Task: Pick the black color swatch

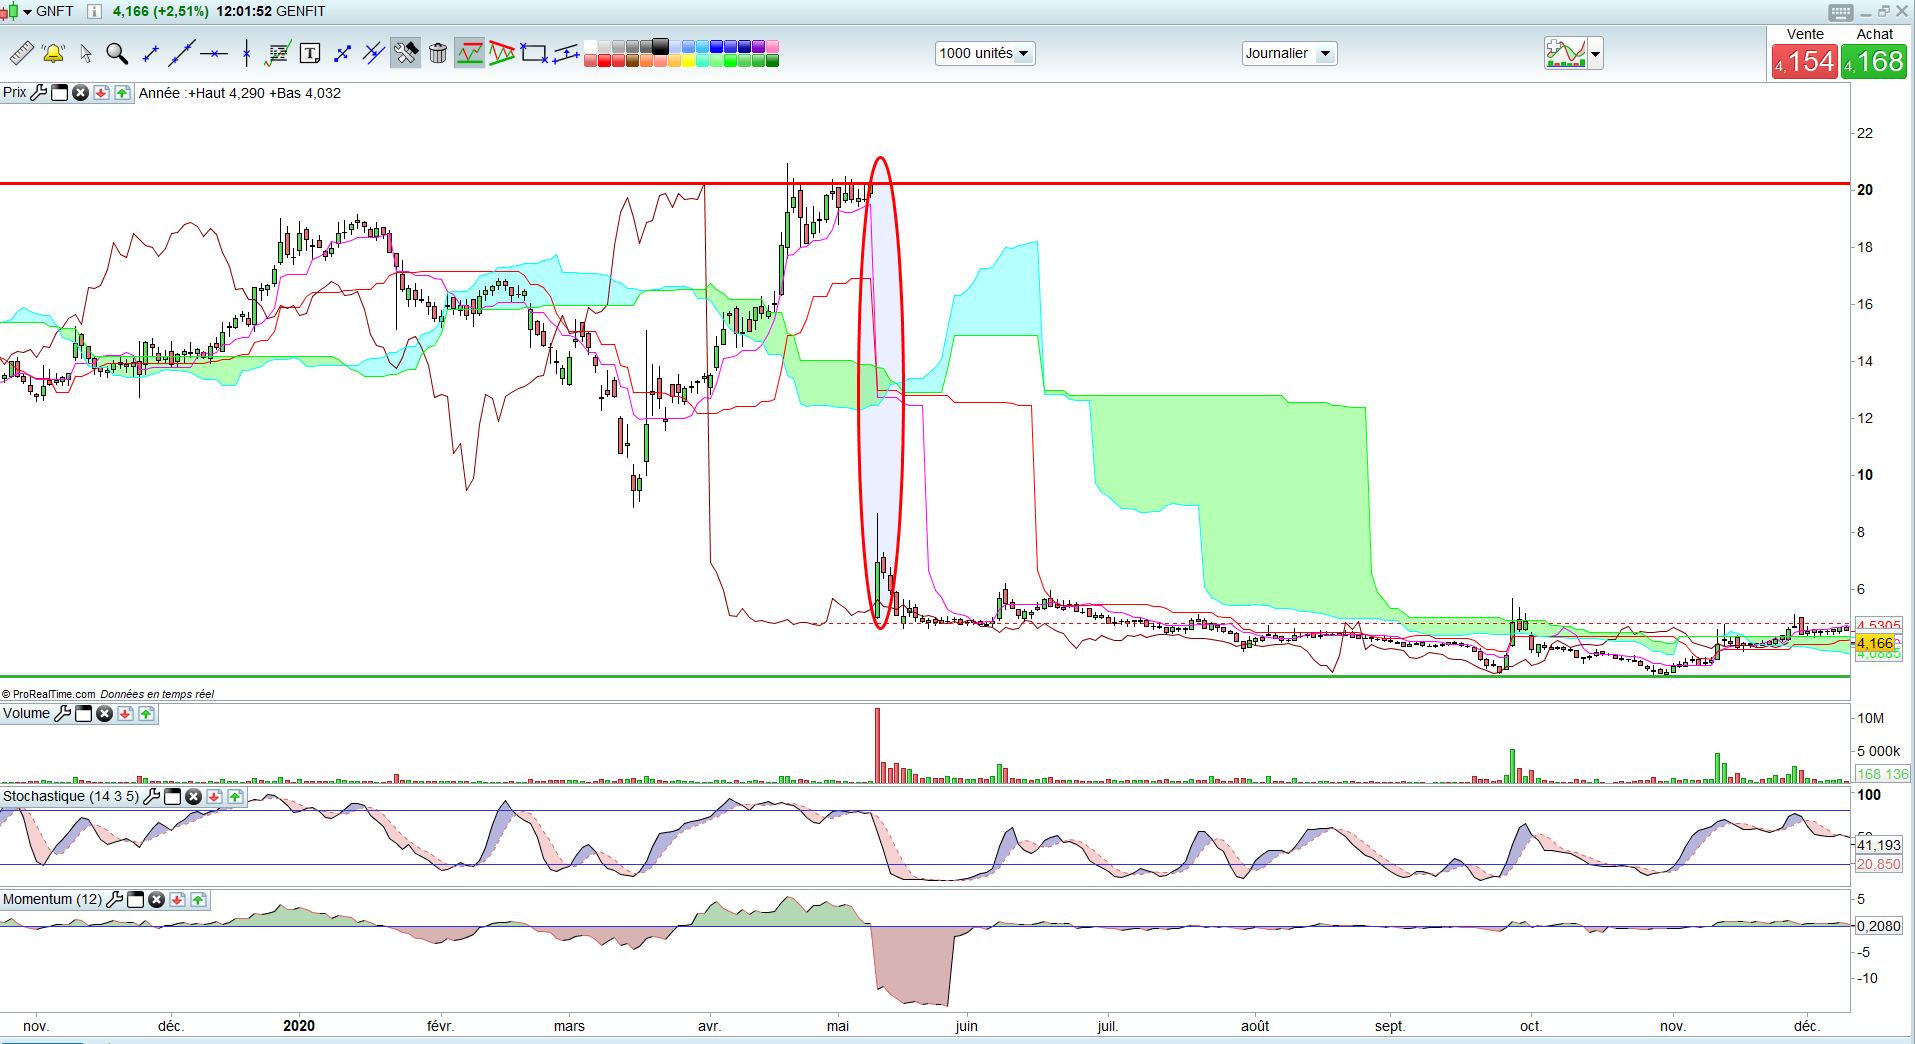Action: [660, 46]
